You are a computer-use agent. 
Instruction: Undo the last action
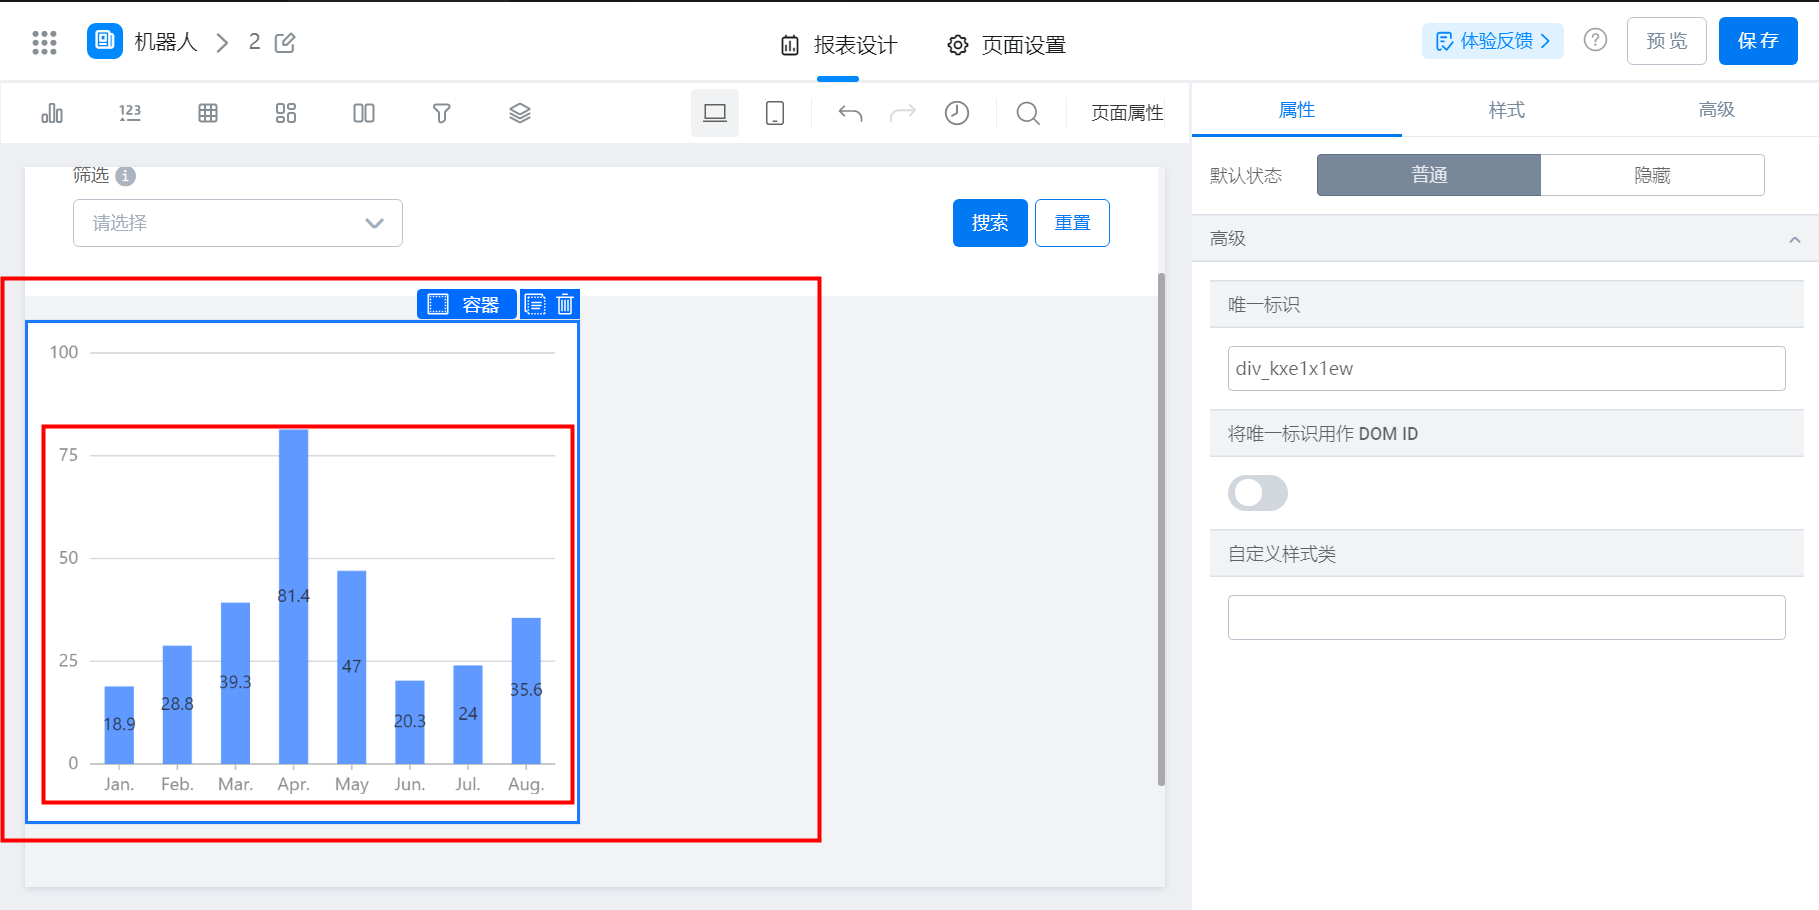[x=850, y=113]
